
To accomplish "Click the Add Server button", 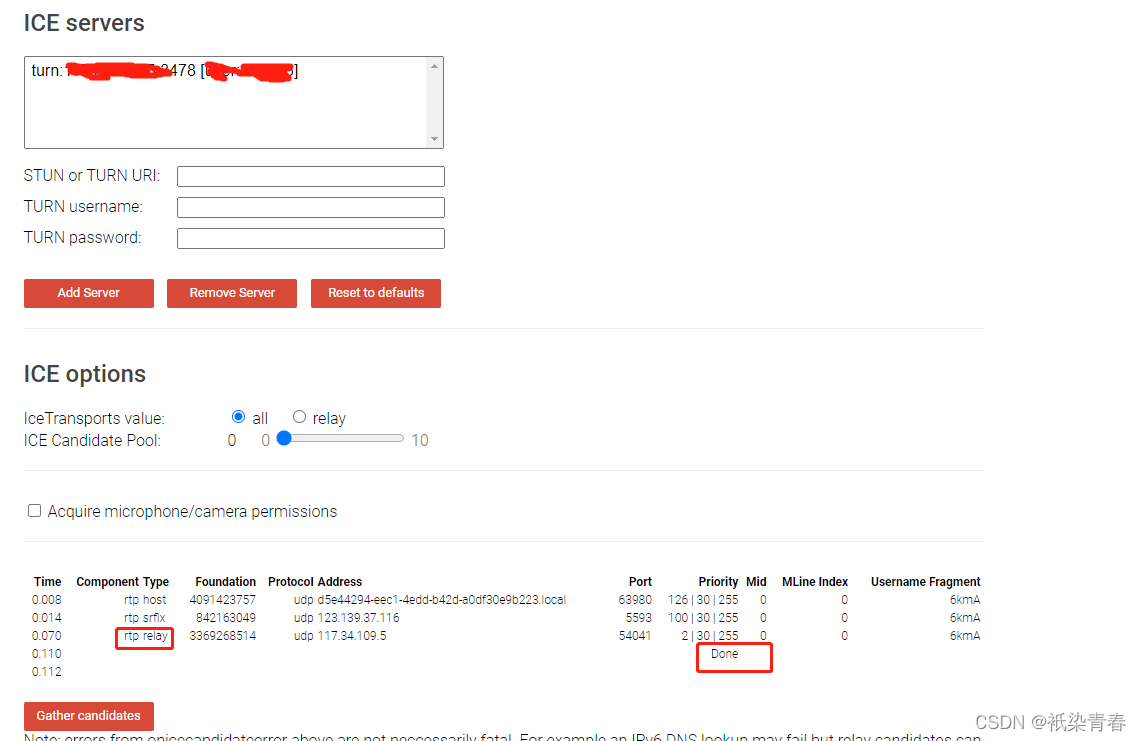I will pos(88,293).
